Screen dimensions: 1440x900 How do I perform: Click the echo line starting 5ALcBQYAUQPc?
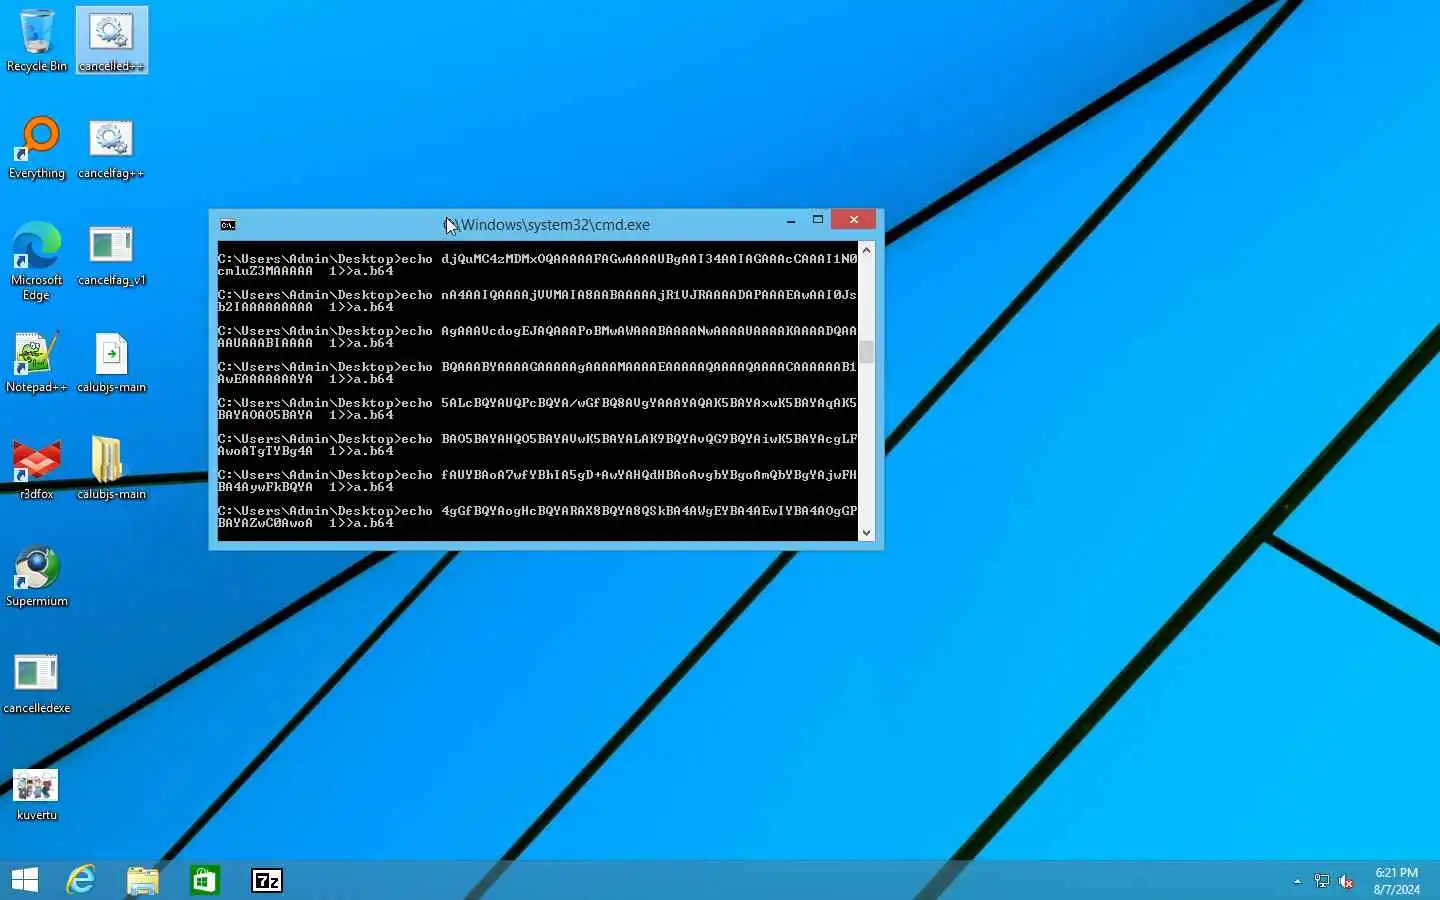click(x=537, y=409)
